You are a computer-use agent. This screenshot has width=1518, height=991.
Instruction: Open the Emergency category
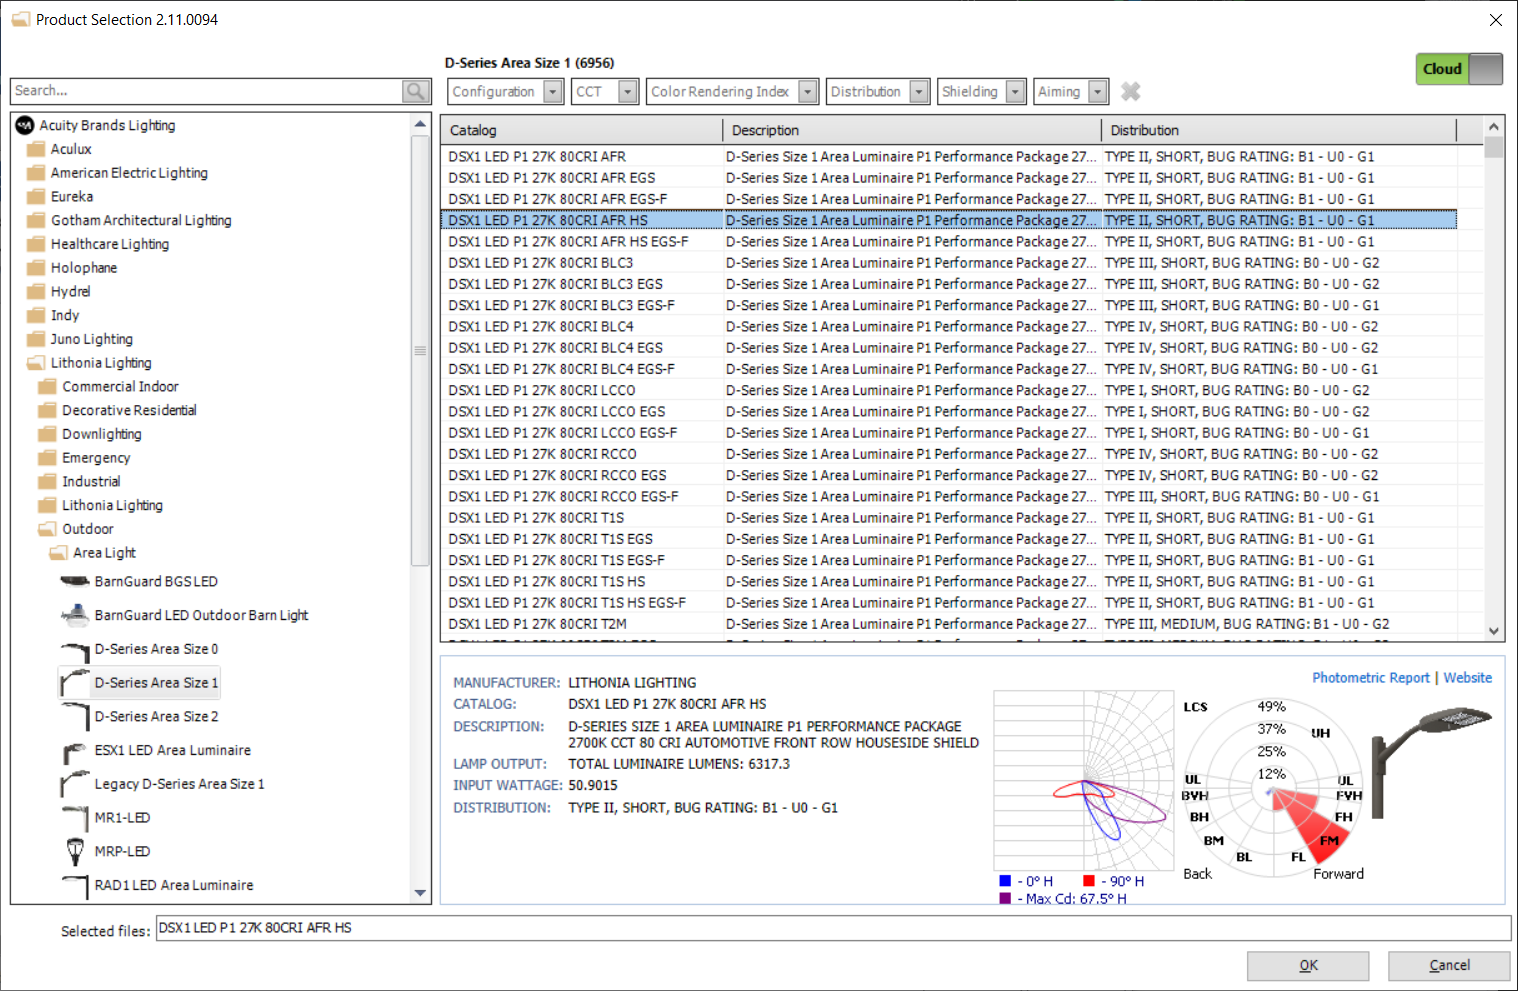(x=96, y=458)
